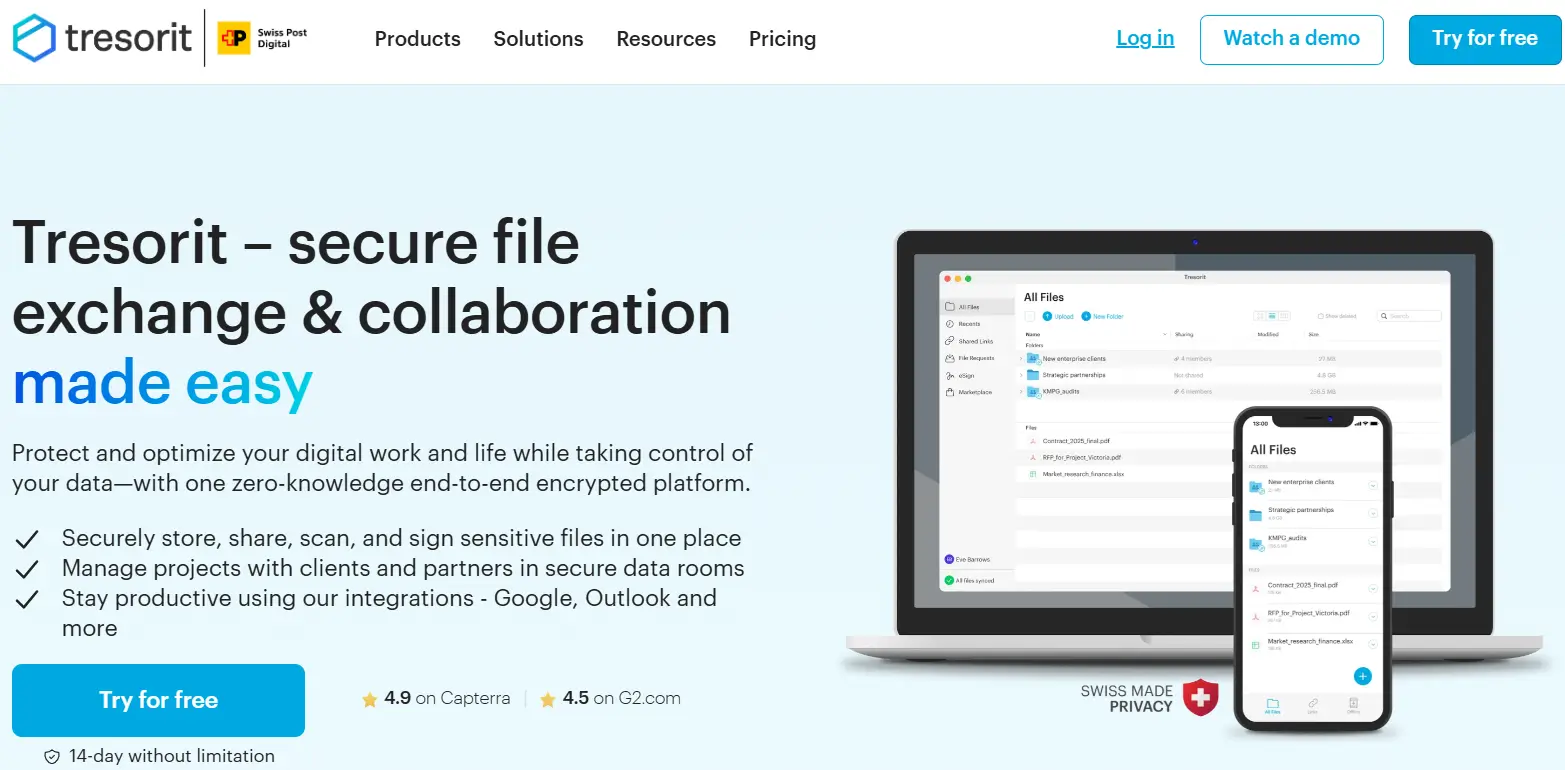
Task: Click the Log in link
Action: click(x=1145, y=39)
